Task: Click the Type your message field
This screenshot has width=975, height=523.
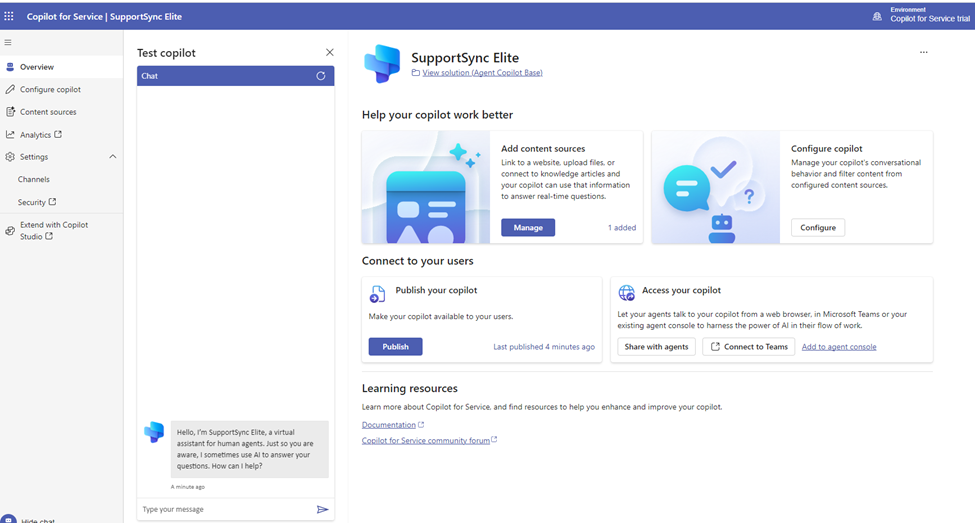Action: click(225, 509)
